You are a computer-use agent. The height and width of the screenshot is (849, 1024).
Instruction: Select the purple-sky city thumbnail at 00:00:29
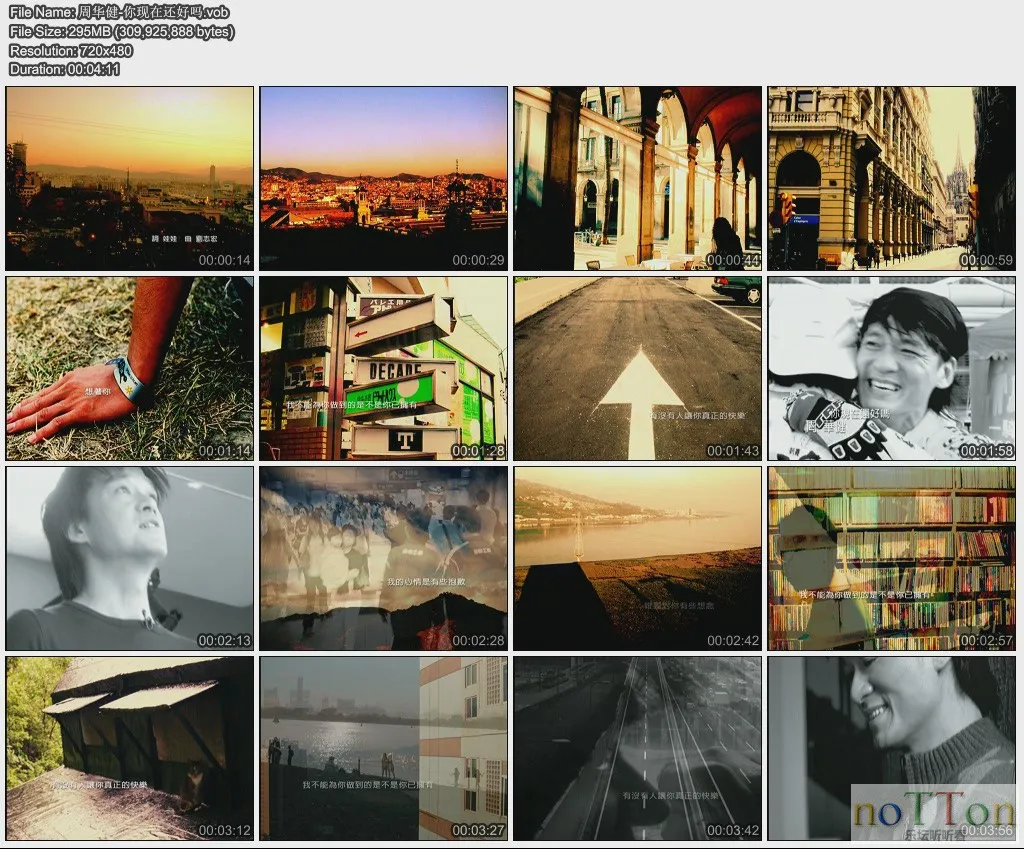(384, 178)
